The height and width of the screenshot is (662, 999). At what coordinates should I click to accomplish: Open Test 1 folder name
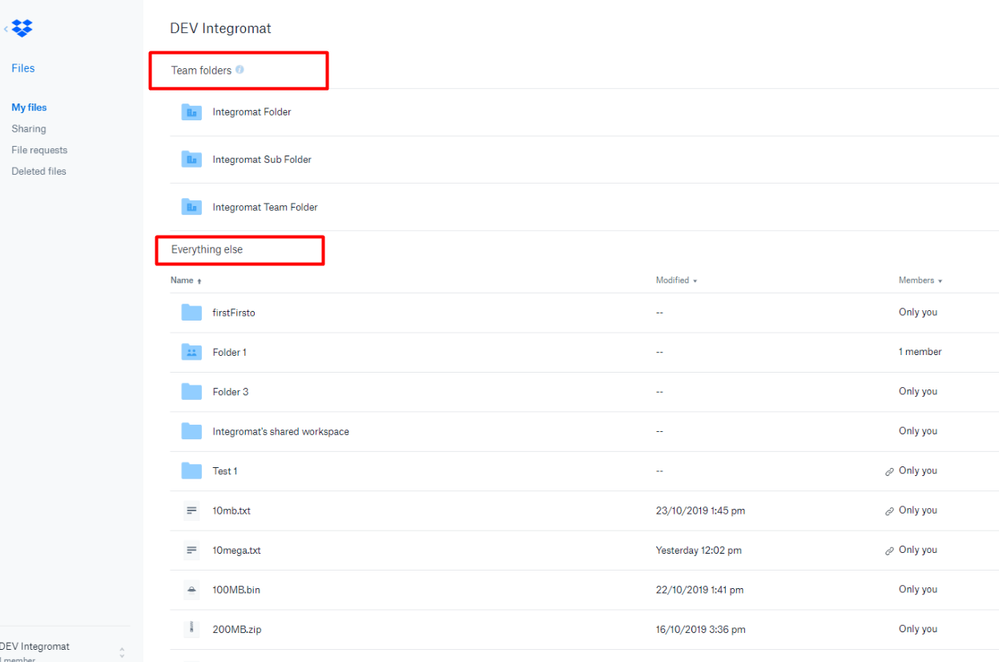(225, 471)
